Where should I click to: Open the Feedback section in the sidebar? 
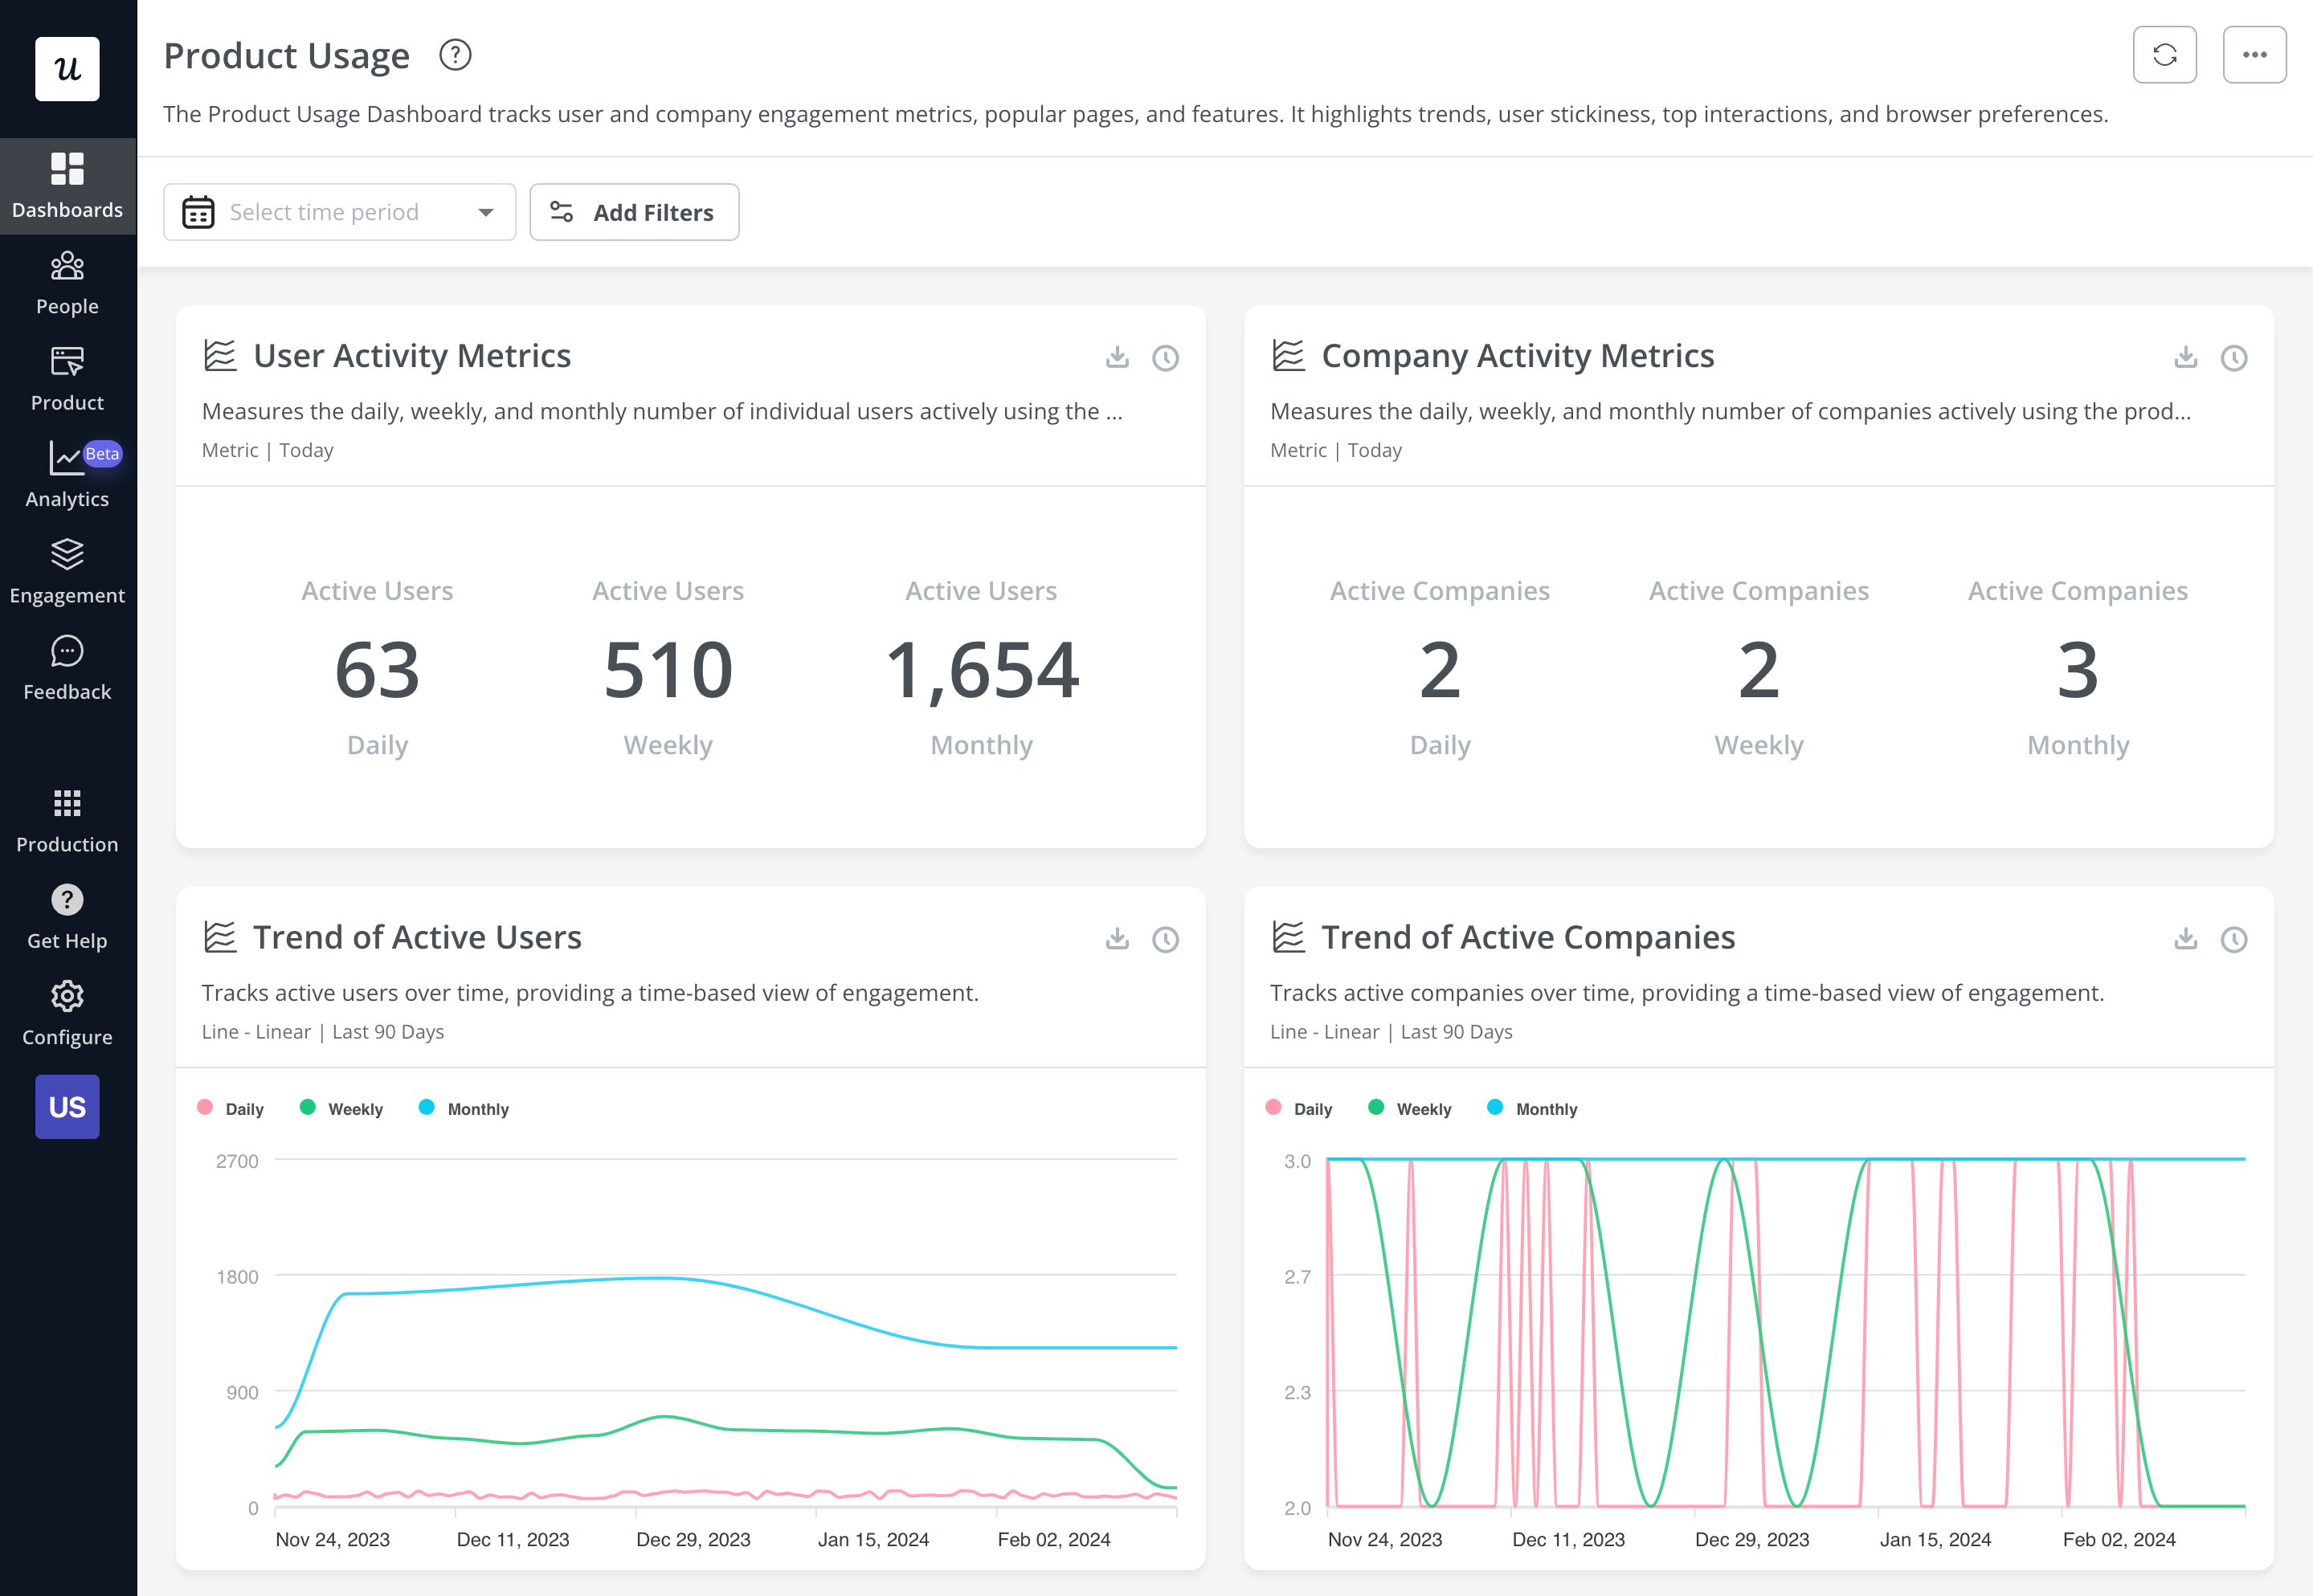tap(67, 666)
